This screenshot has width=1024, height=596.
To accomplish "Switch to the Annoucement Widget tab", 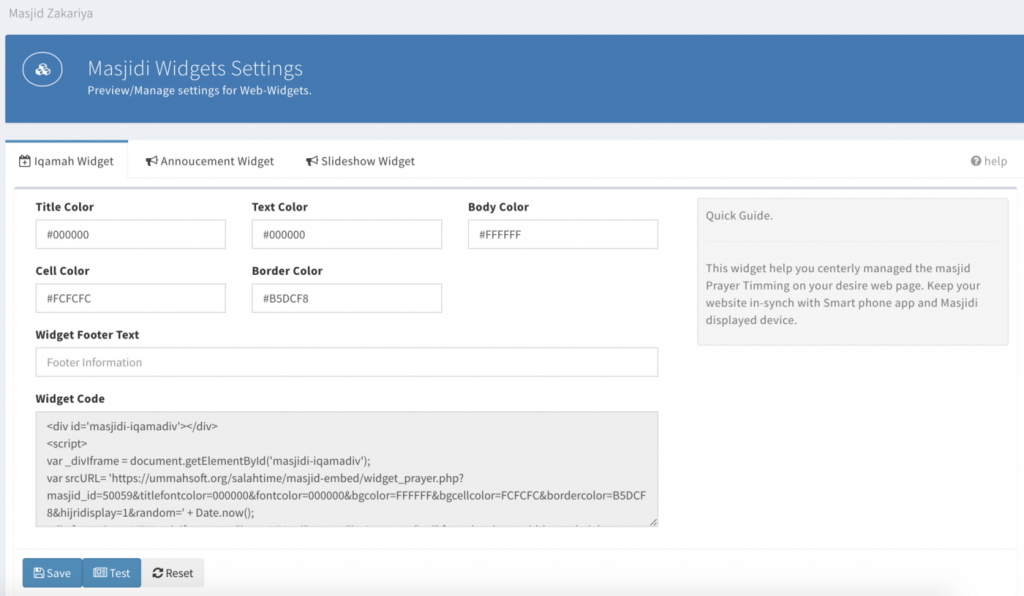I will tap(210, 161).
